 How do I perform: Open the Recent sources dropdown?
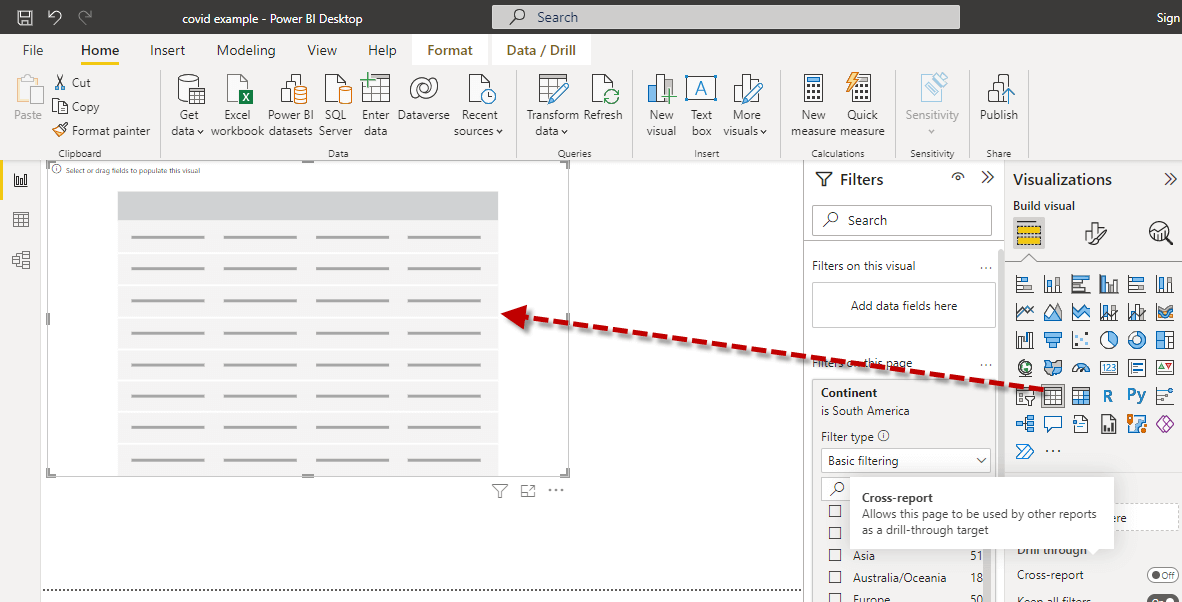click(479, 103)
